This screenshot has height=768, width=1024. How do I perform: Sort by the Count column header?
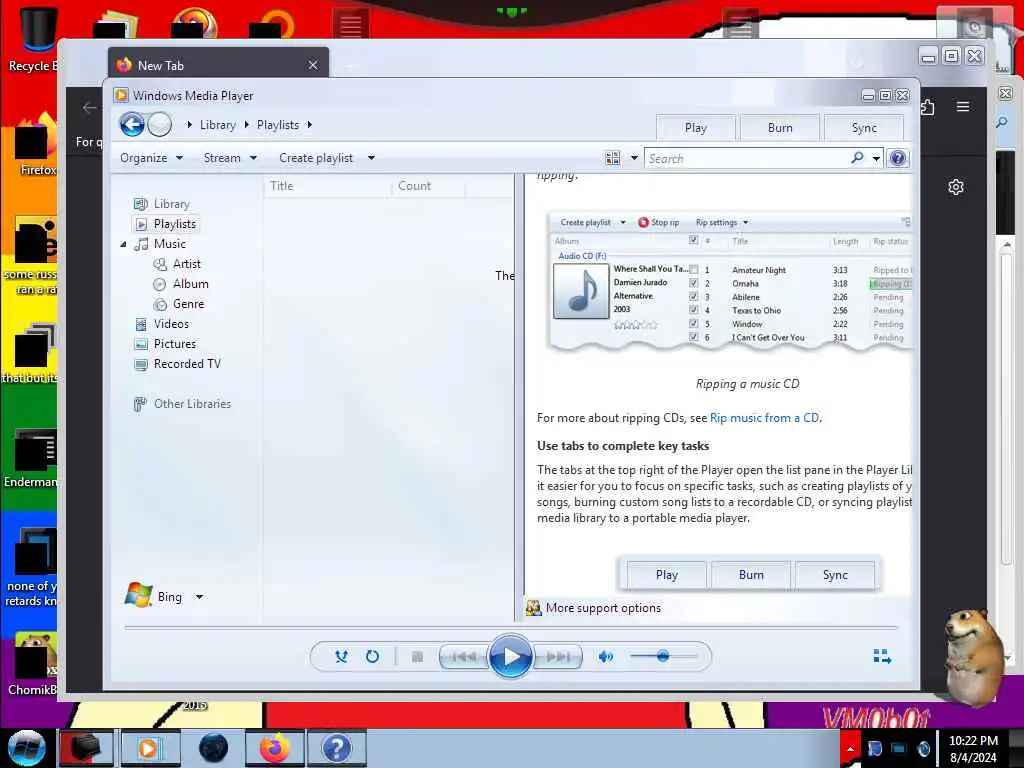(x=428, y=185)
